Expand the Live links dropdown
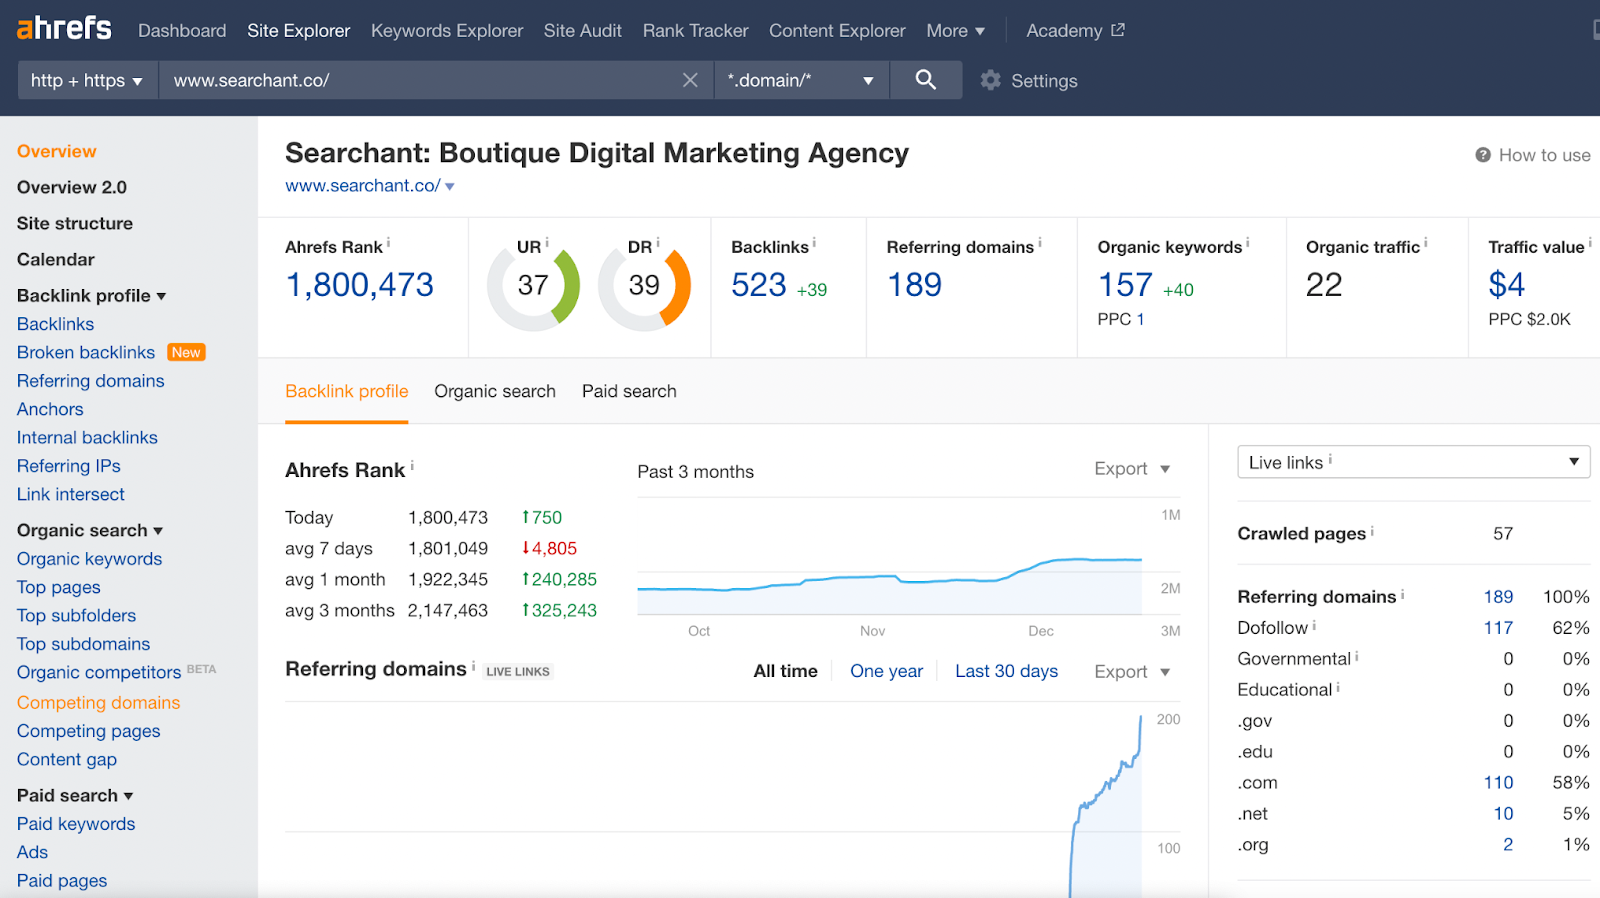This screenshot has height=898, width=1600. pyautogui.click(x=1413, y=462)
